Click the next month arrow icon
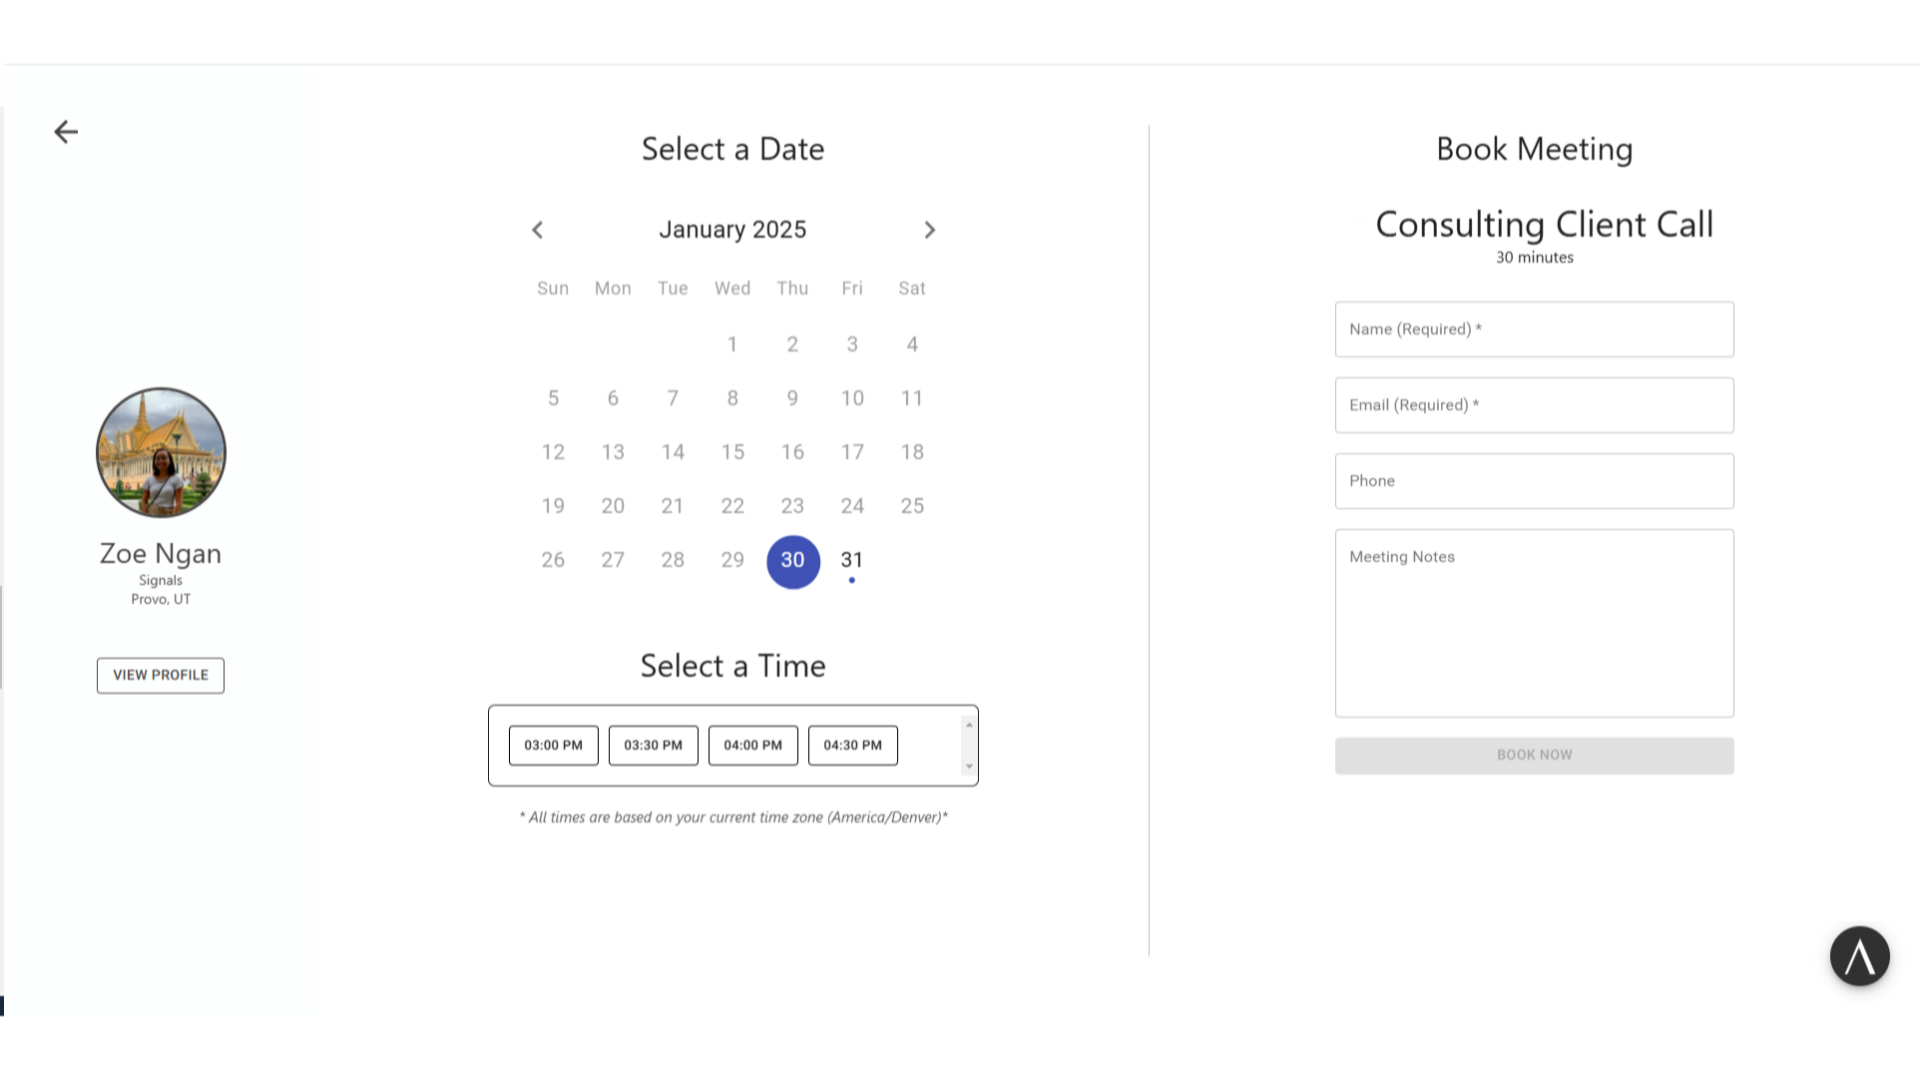 point(930,228)
